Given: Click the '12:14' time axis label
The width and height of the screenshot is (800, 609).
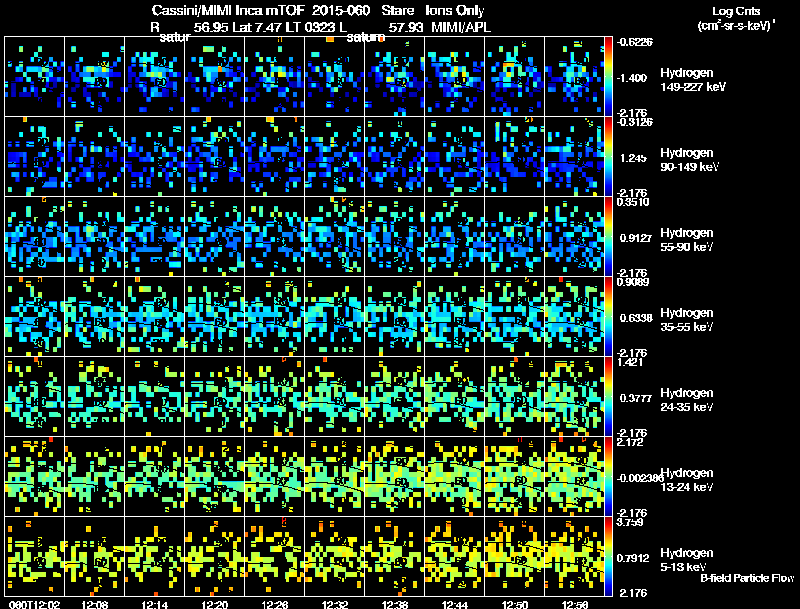Looking at the screenshot, I should pyautogui.click(x=155, y=604).
